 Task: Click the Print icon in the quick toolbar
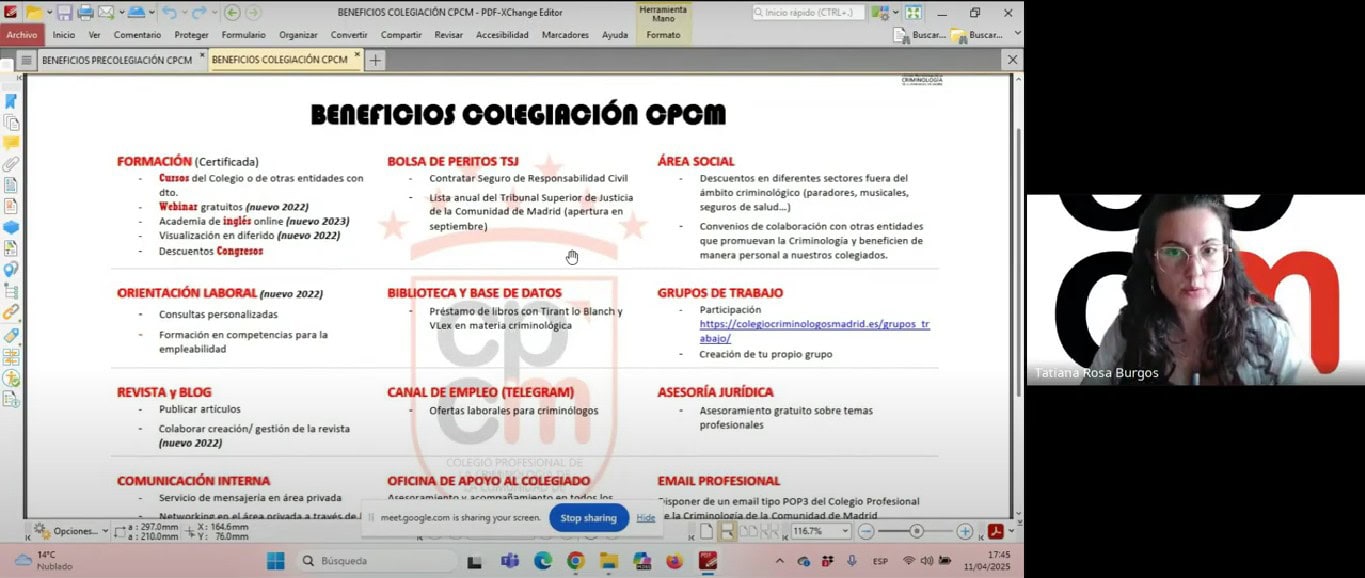coord(85,12)
